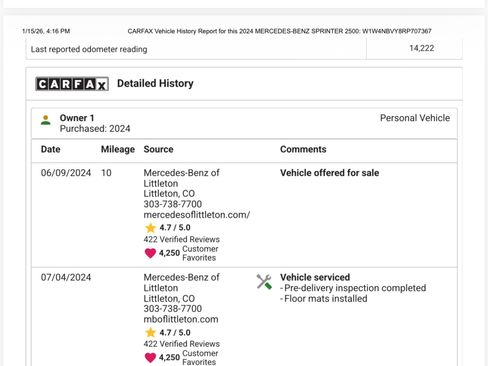Click the CARFAX logo
488x366 pixels.
coord(72,84)
